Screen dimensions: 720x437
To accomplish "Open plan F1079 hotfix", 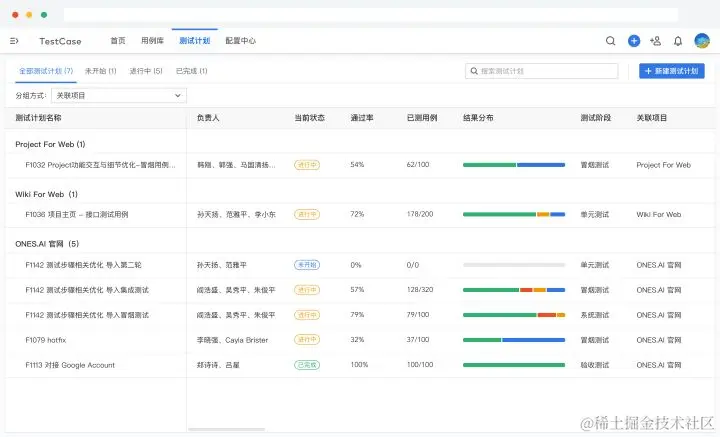I will 45,340.
